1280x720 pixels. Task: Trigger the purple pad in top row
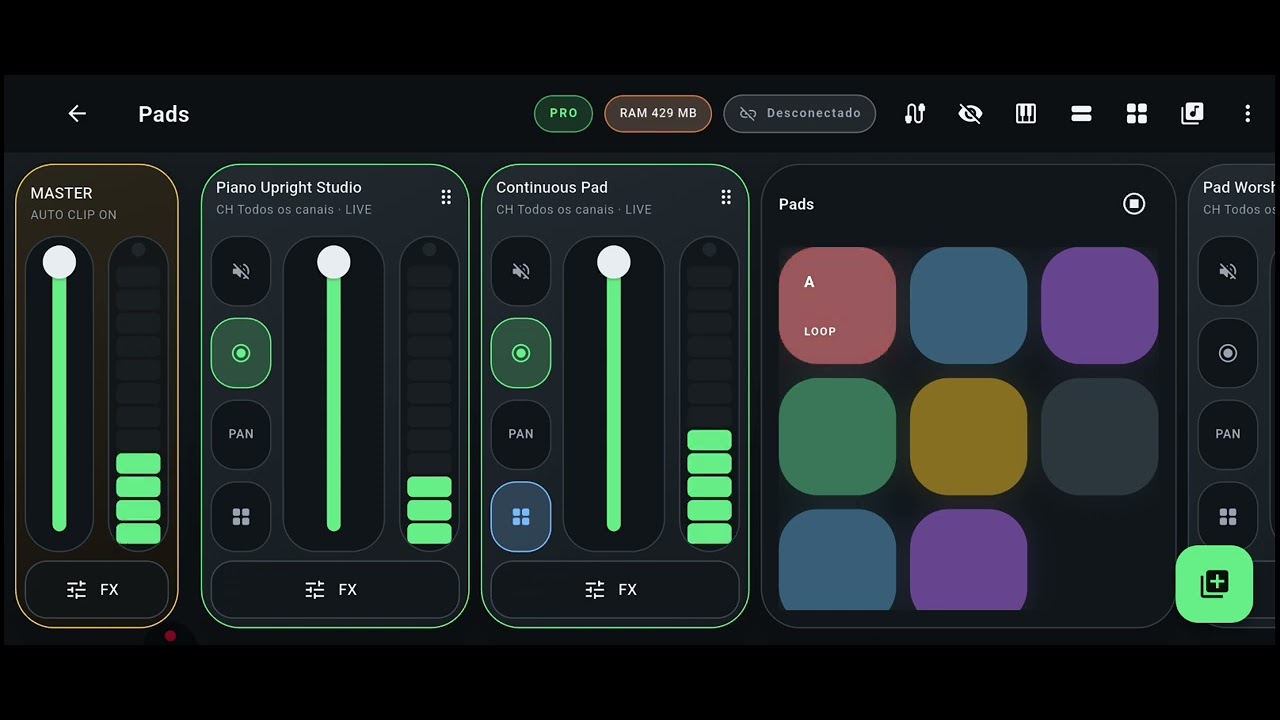pyautogui.click(x=1099, y=306)
